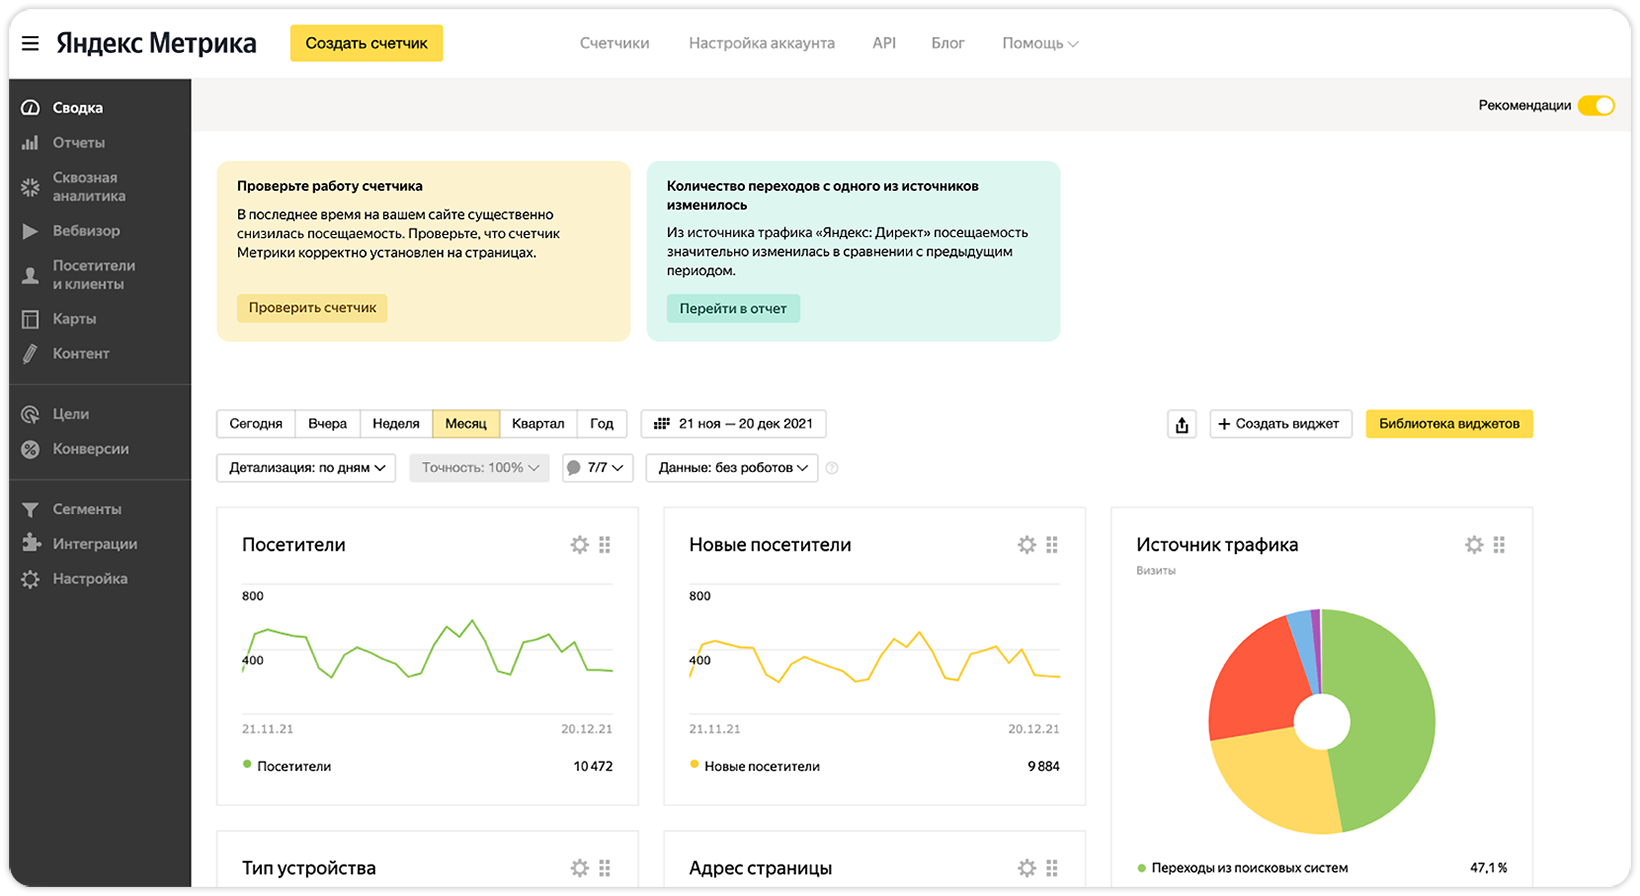Open Сквозная аналитика in the sidebar
Image resolution: width=1640 pixels, height=896 pixels.
[88, 187]
